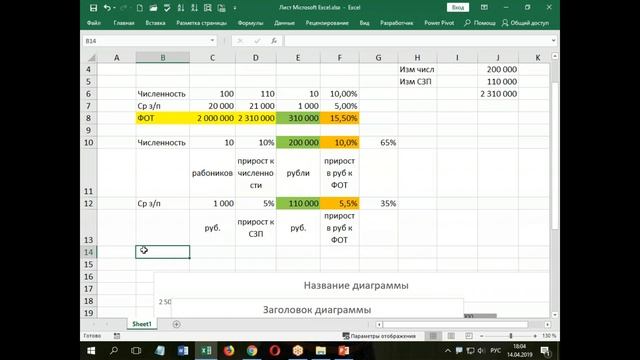Select column B header
The height and width of the screenshot is (360, 640).
pos(162,58)
